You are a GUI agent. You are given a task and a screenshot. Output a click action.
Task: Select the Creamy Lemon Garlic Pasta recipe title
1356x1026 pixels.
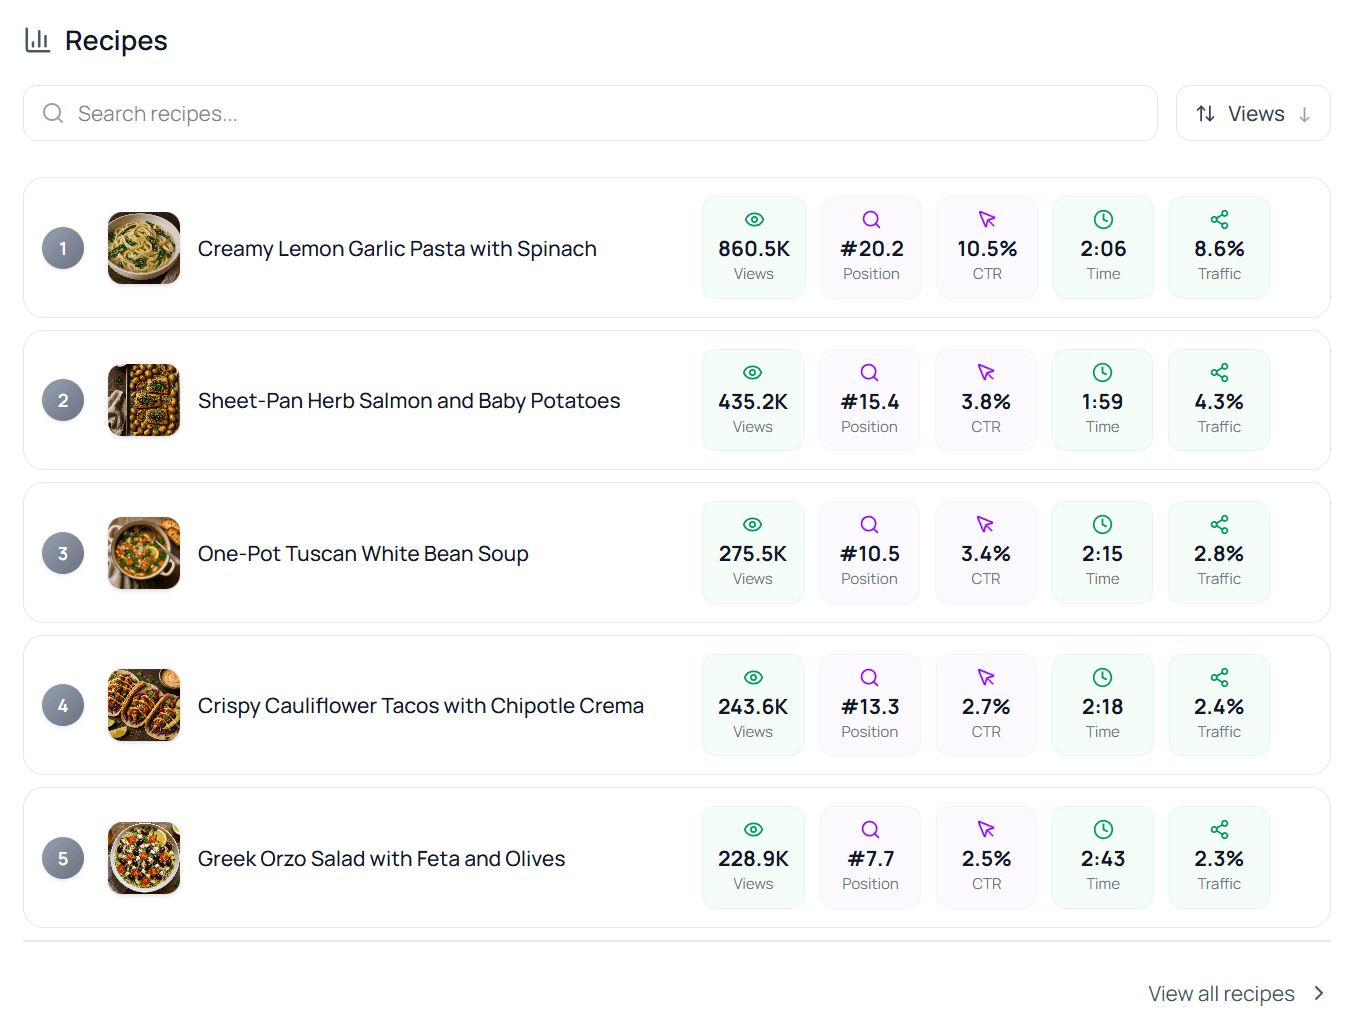tap(397, 248)
